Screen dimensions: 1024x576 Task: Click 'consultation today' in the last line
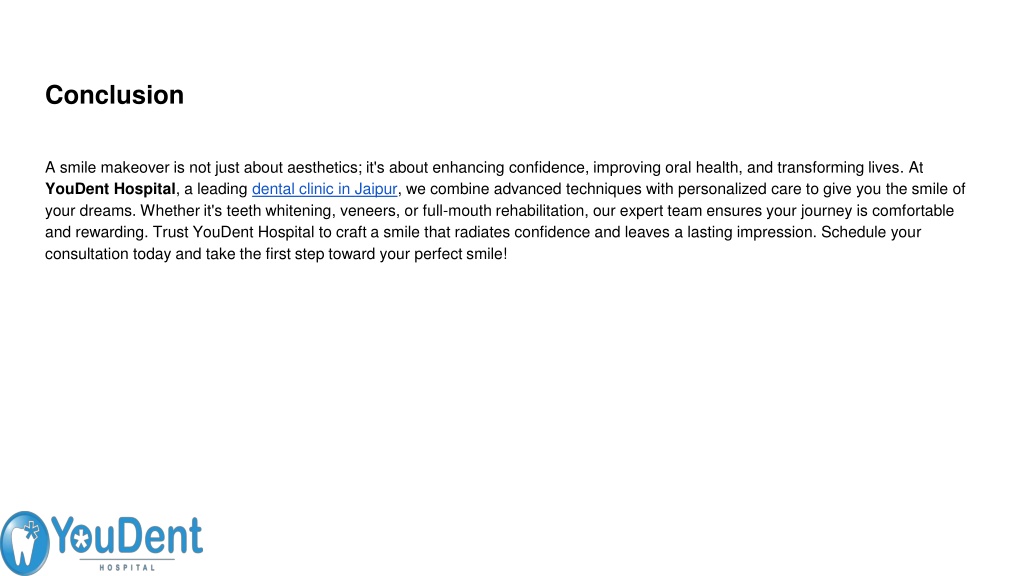[x=108, y=254]
